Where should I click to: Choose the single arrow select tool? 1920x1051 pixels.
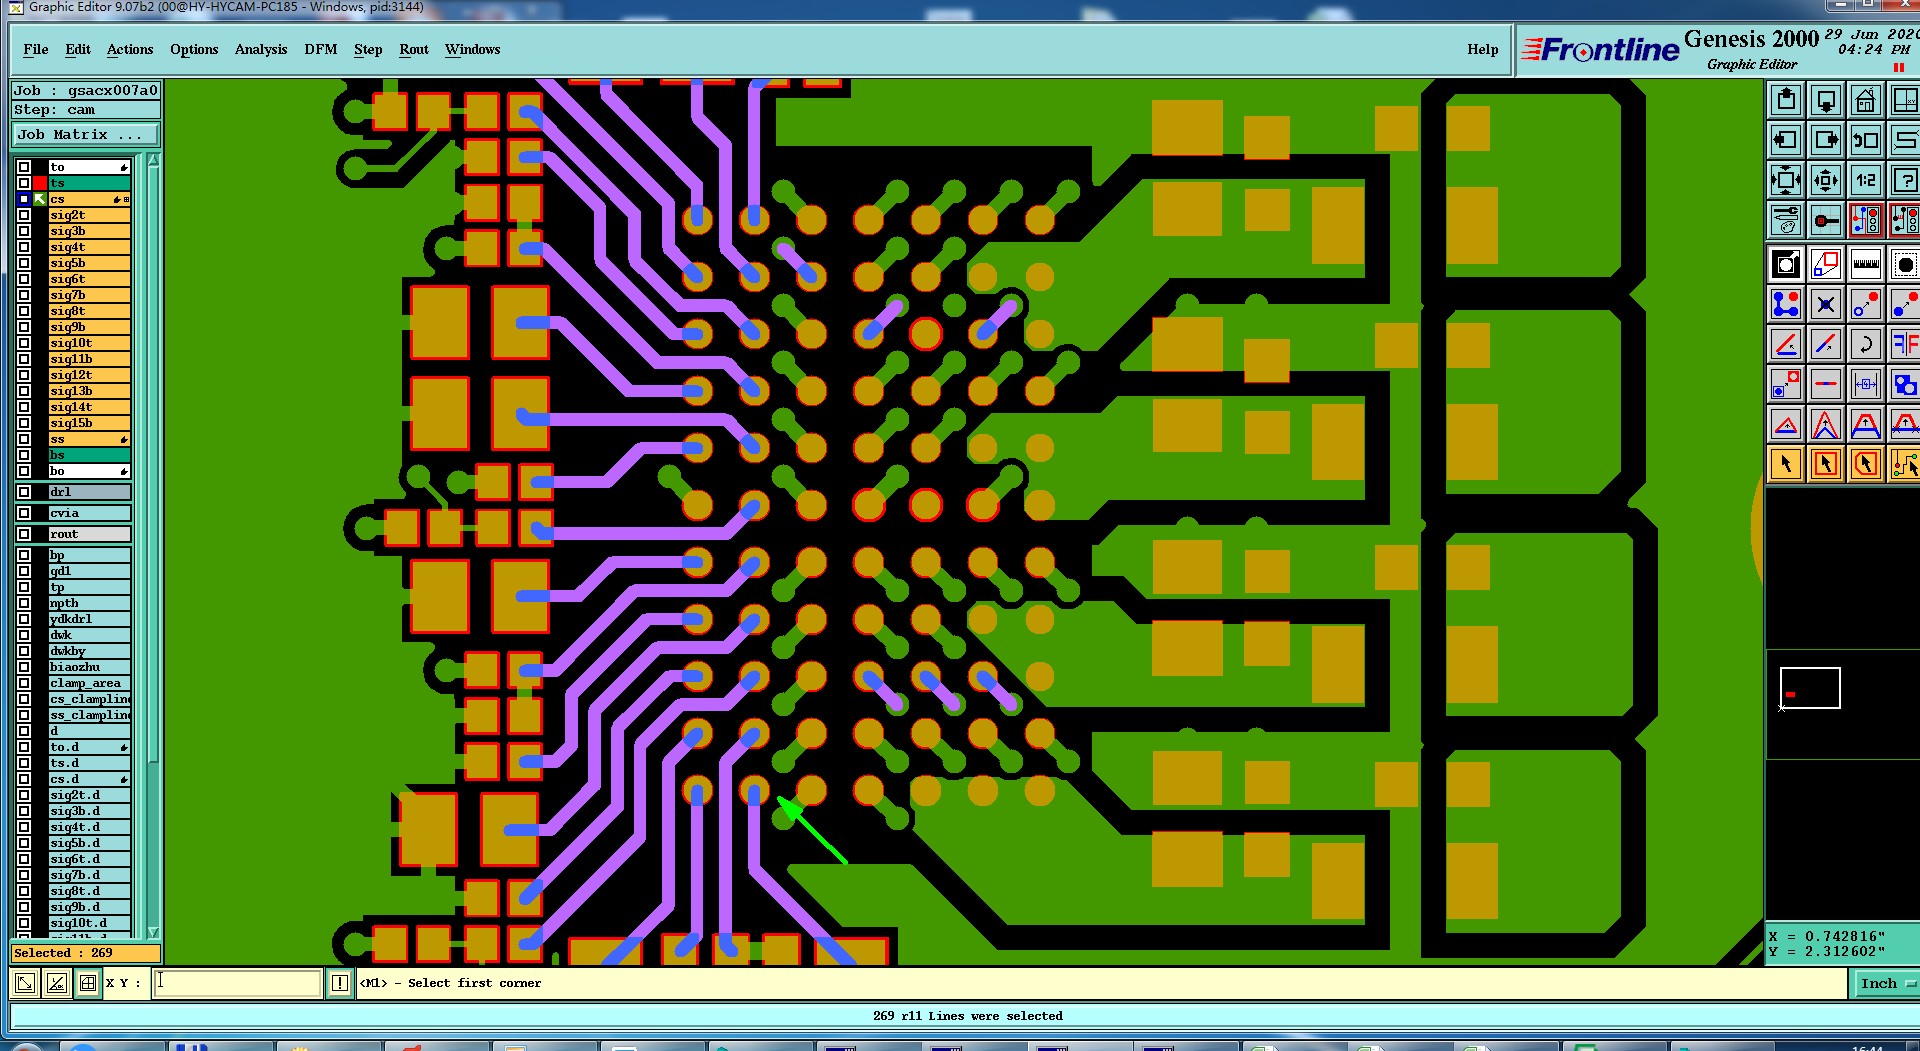[x=1786, y=464]
